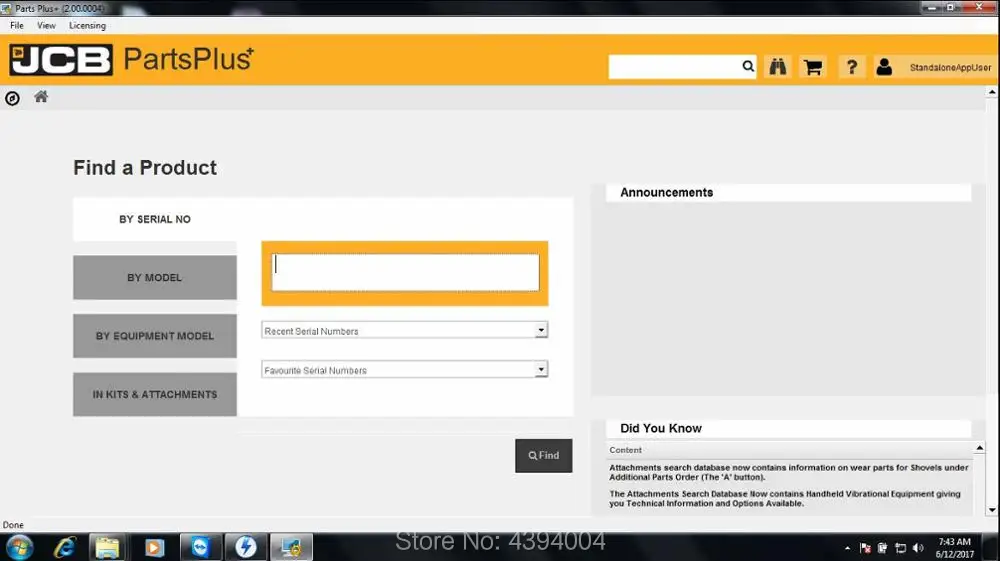Show hidden tray icons arrow
This screenshot has width=1000, height=561.
[847, 548]
